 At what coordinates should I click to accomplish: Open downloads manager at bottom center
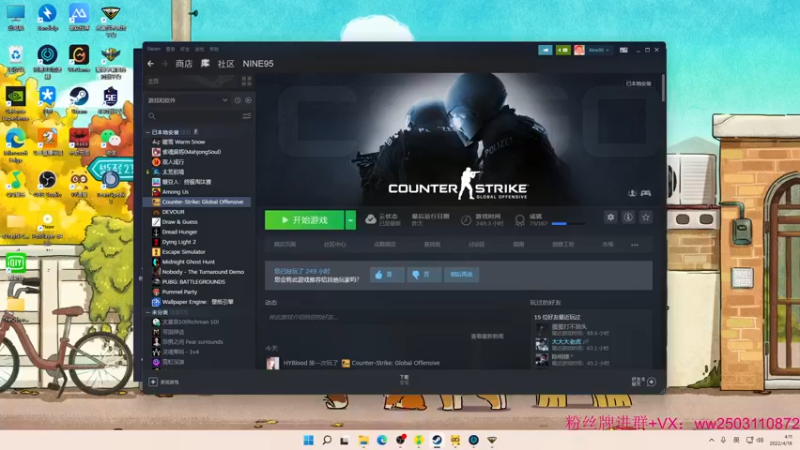pos(404,380)
